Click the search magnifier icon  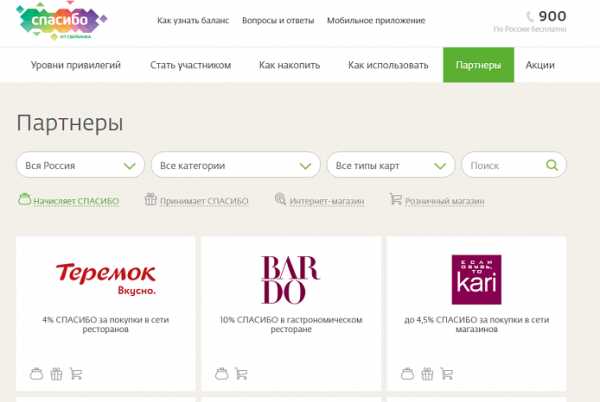551,165
